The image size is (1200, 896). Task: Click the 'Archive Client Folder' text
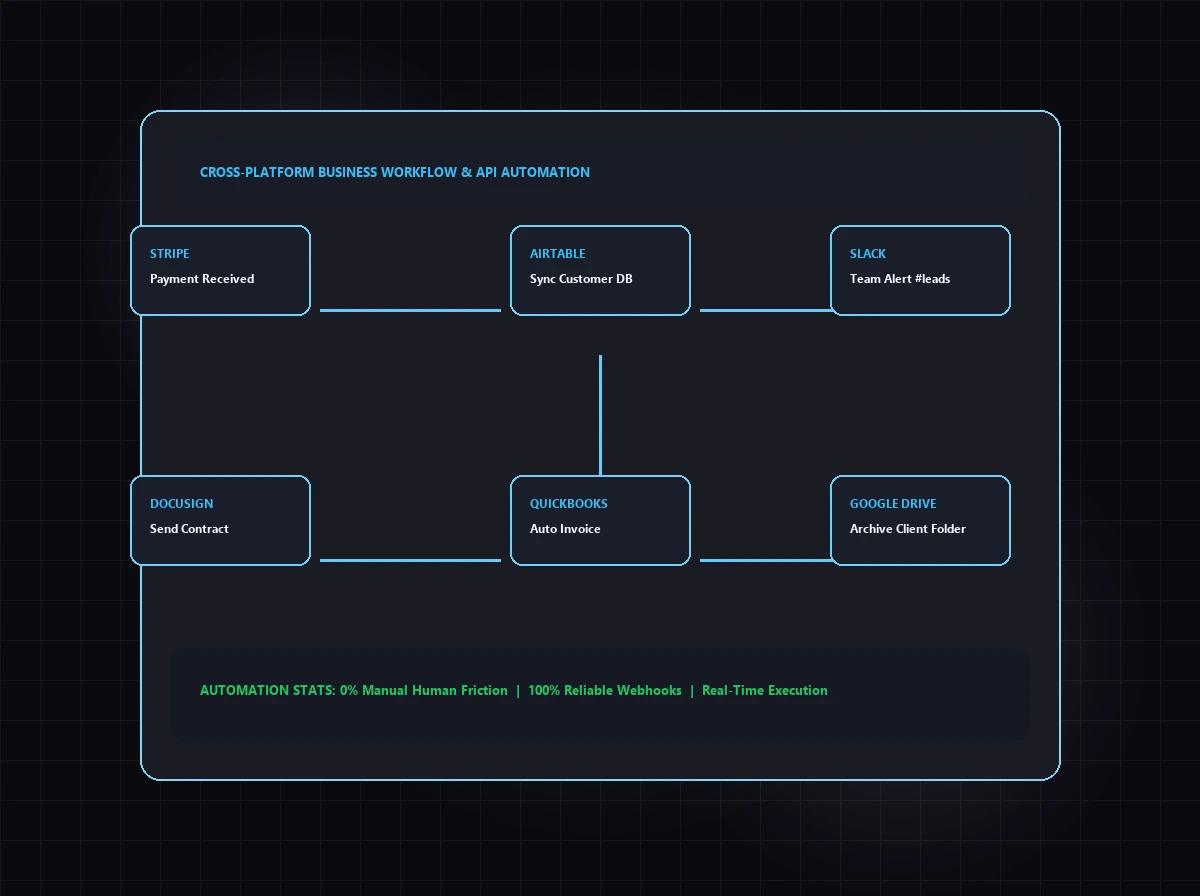(908, 529)
